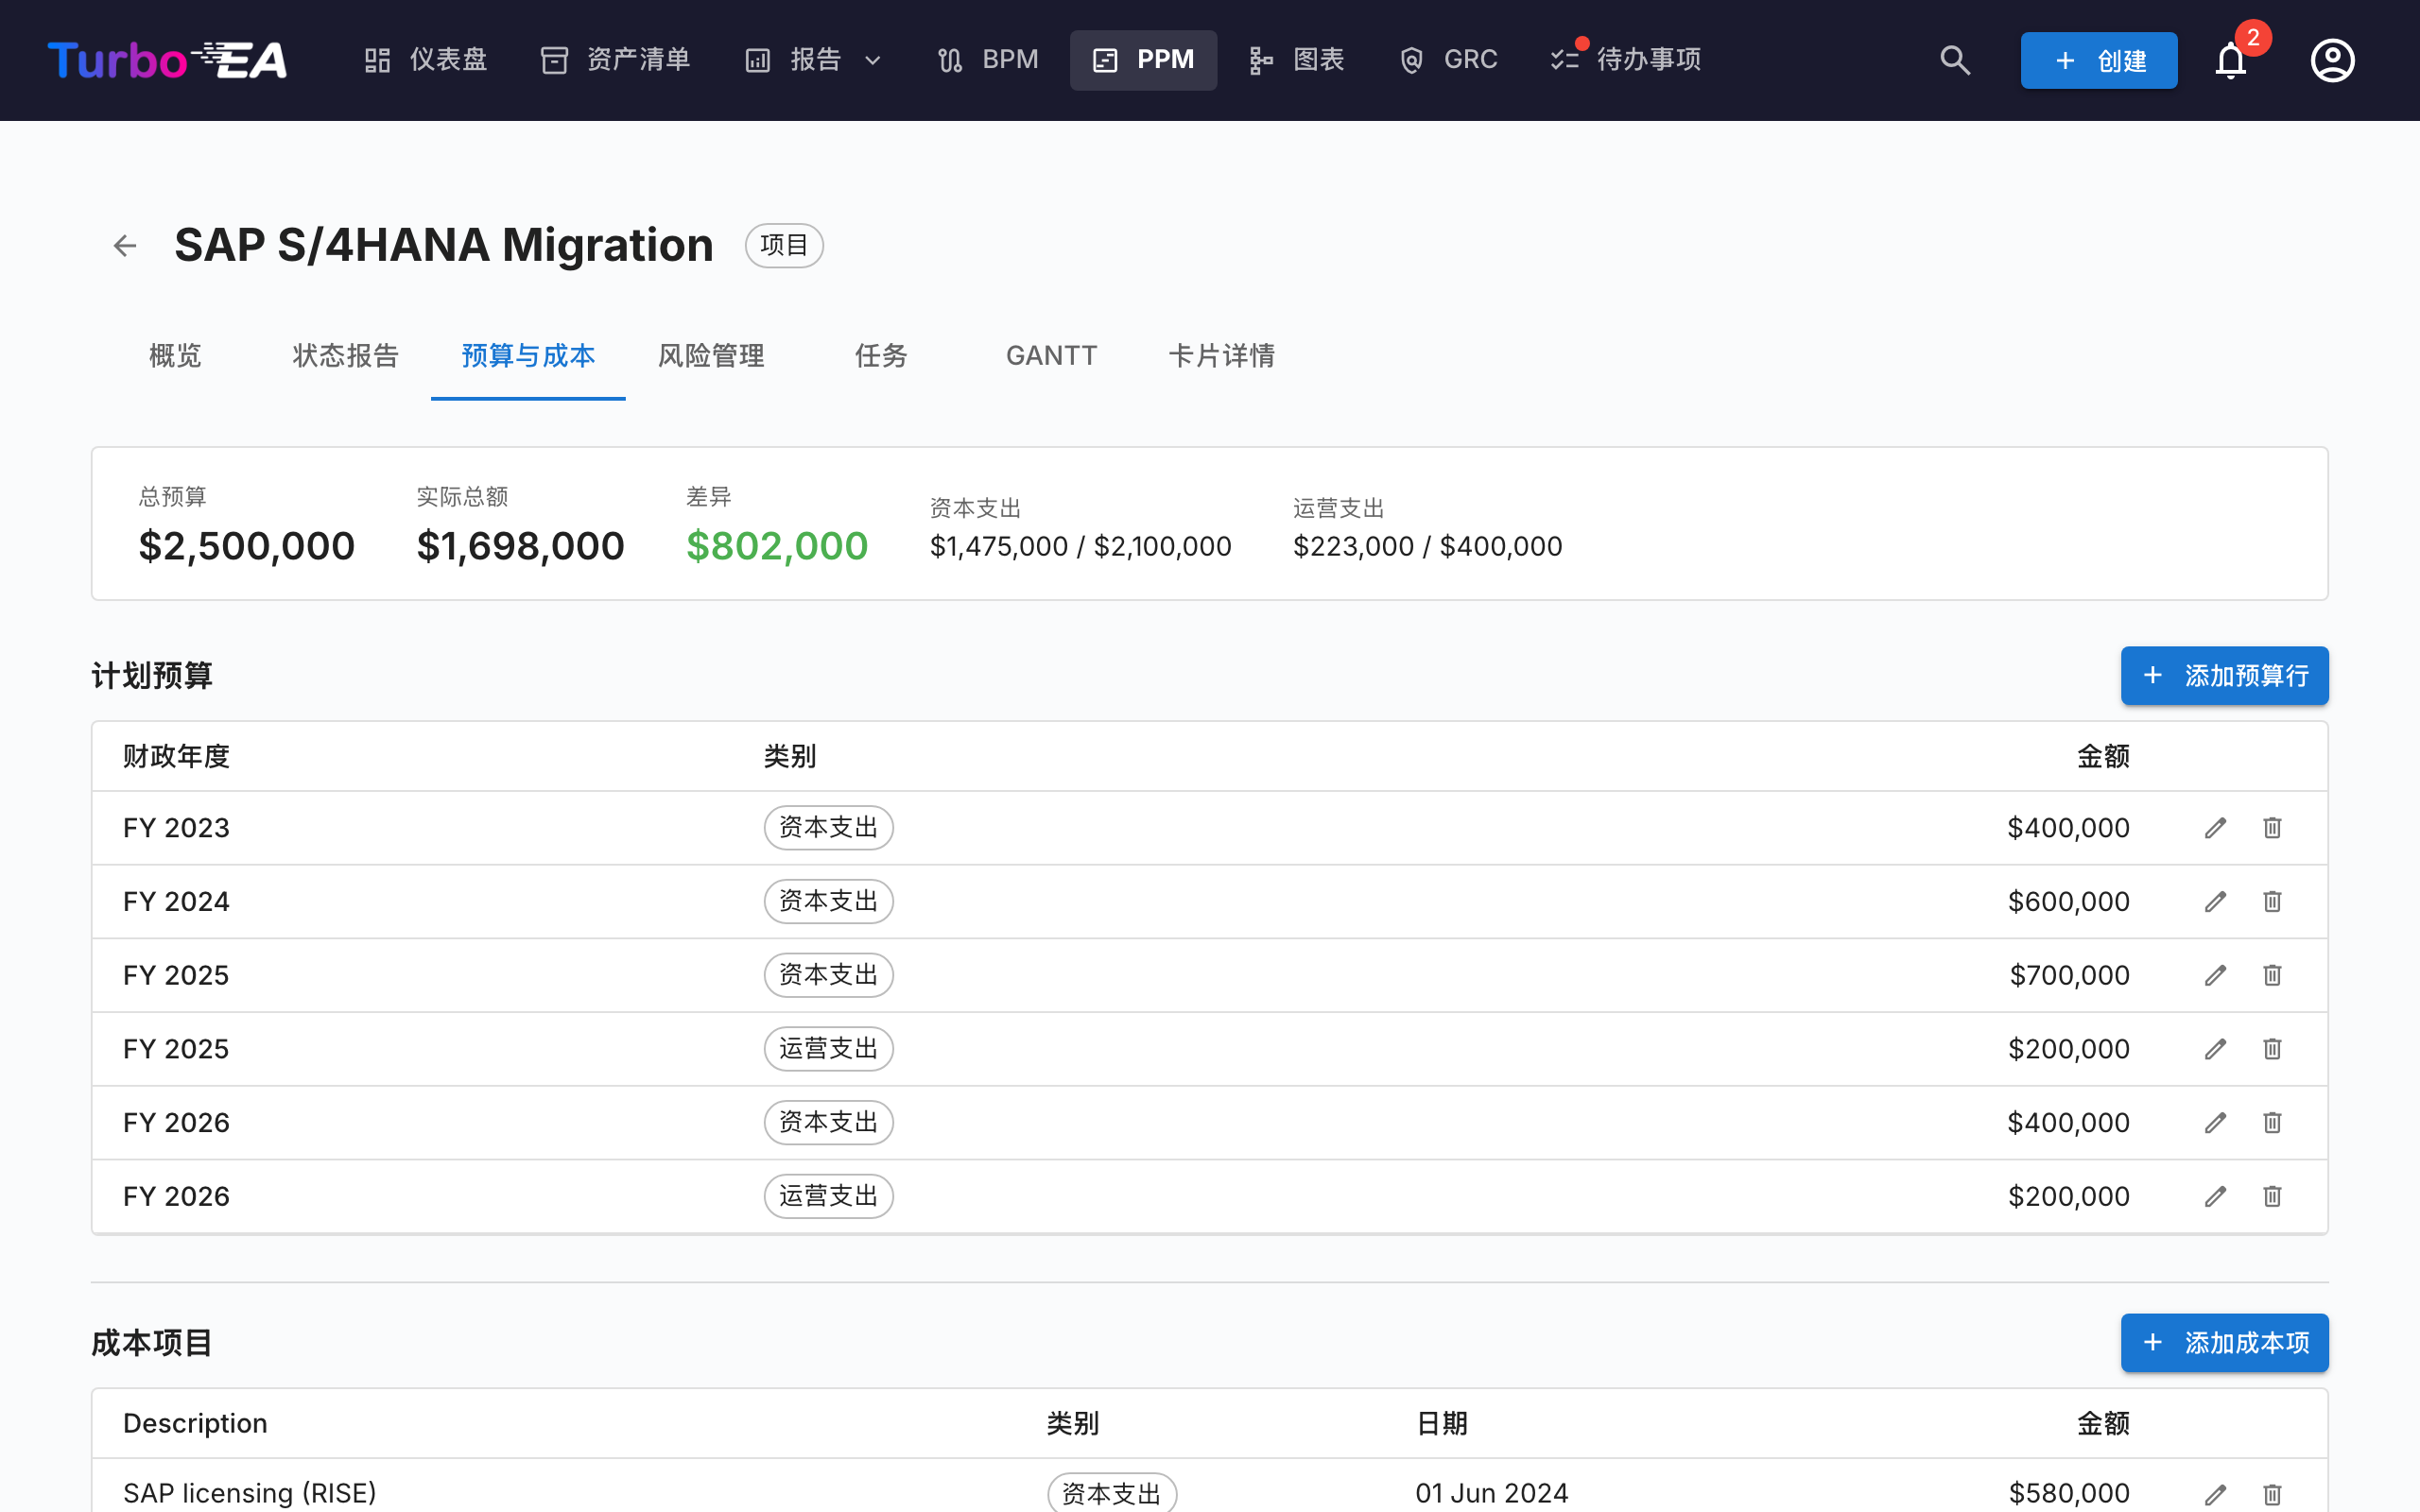Select the 预算与成本 tab
2420x1512 pixels.
click(528, 356)
